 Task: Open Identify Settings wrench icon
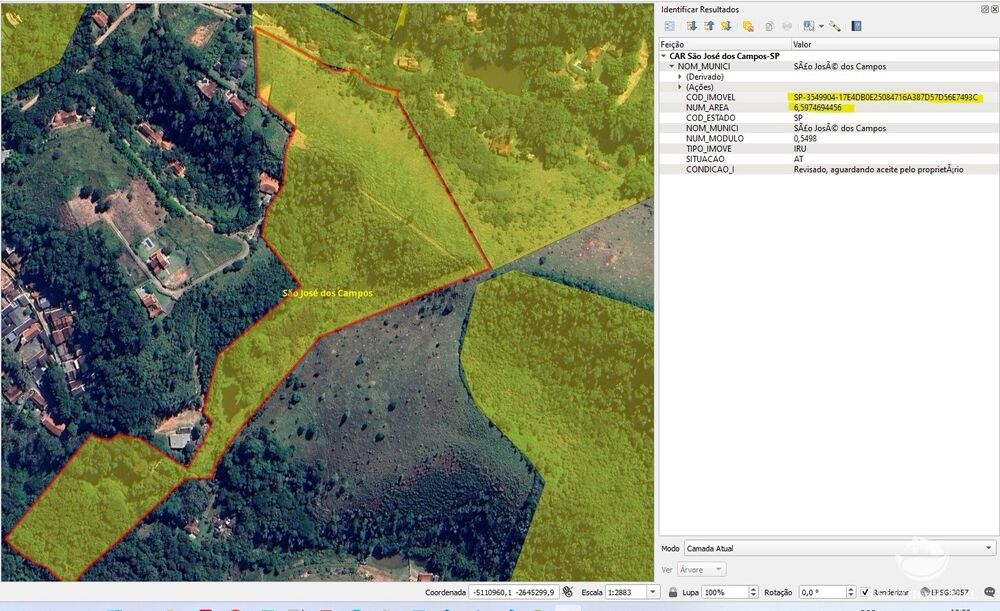834,26
